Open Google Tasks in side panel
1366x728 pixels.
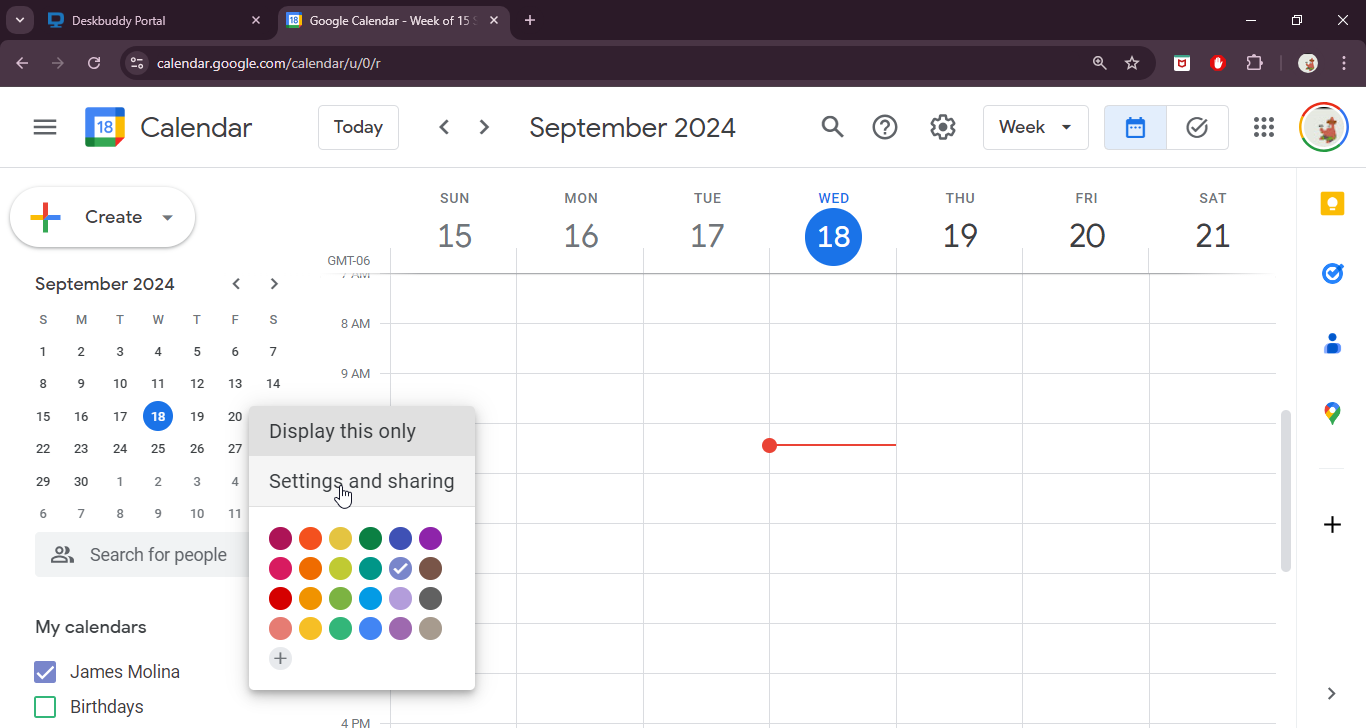coord(1332,273)
